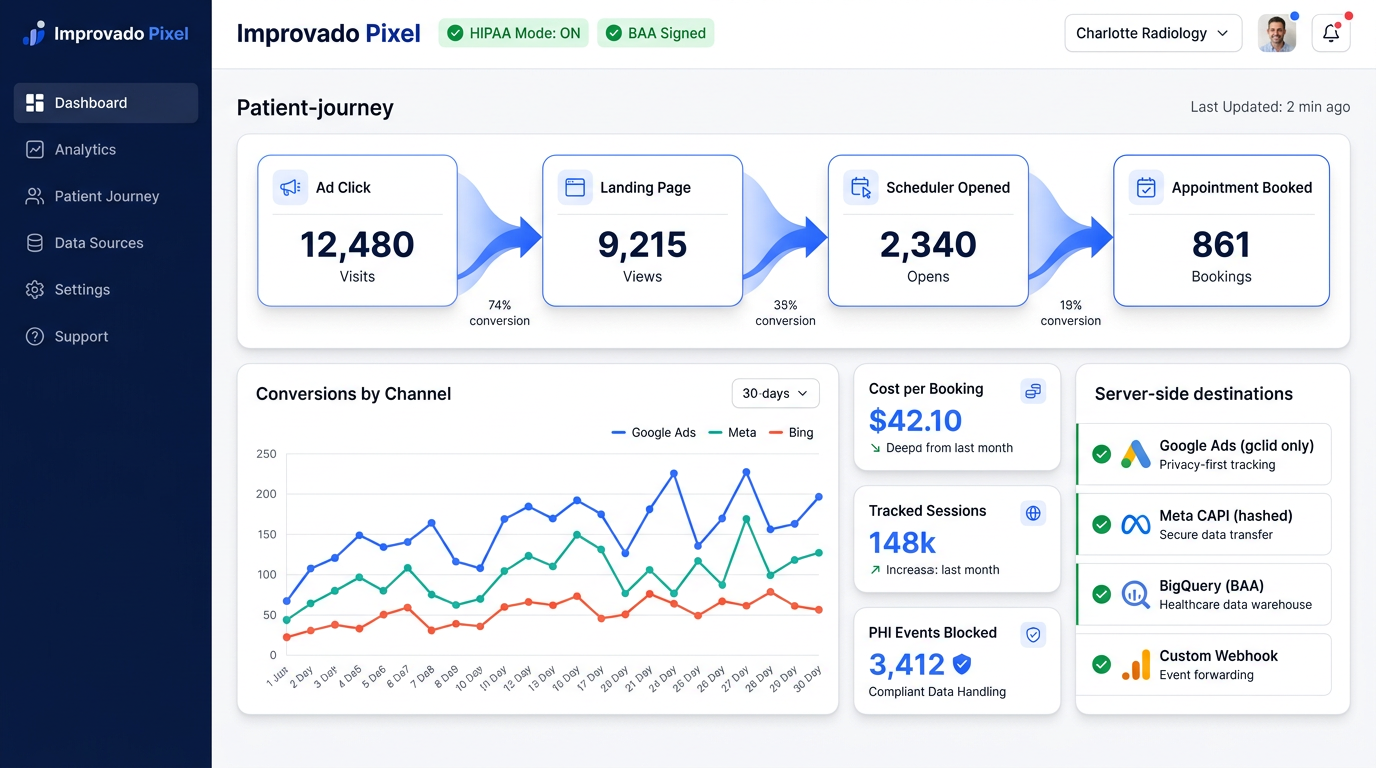Click the Support question mark icon
Screen dimensions: 1376x768
(x=35, y=336)
